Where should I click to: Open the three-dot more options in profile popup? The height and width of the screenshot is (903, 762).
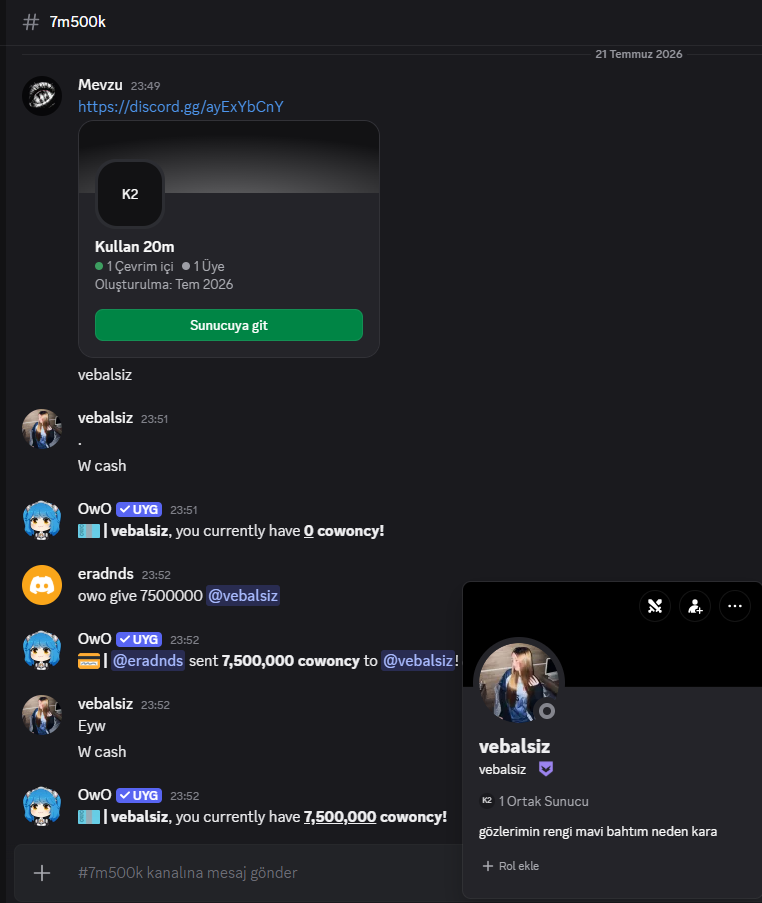(734, 606)
